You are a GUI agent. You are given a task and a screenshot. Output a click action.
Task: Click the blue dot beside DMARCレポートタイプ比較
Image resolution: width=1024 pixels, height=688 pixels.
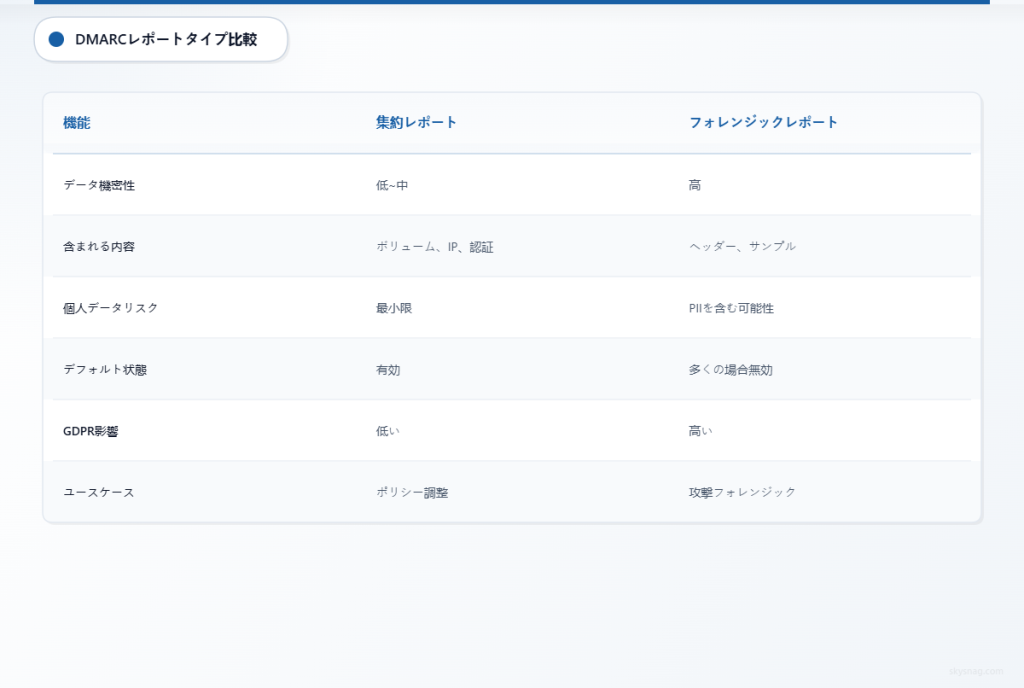[x=56, y=39]
